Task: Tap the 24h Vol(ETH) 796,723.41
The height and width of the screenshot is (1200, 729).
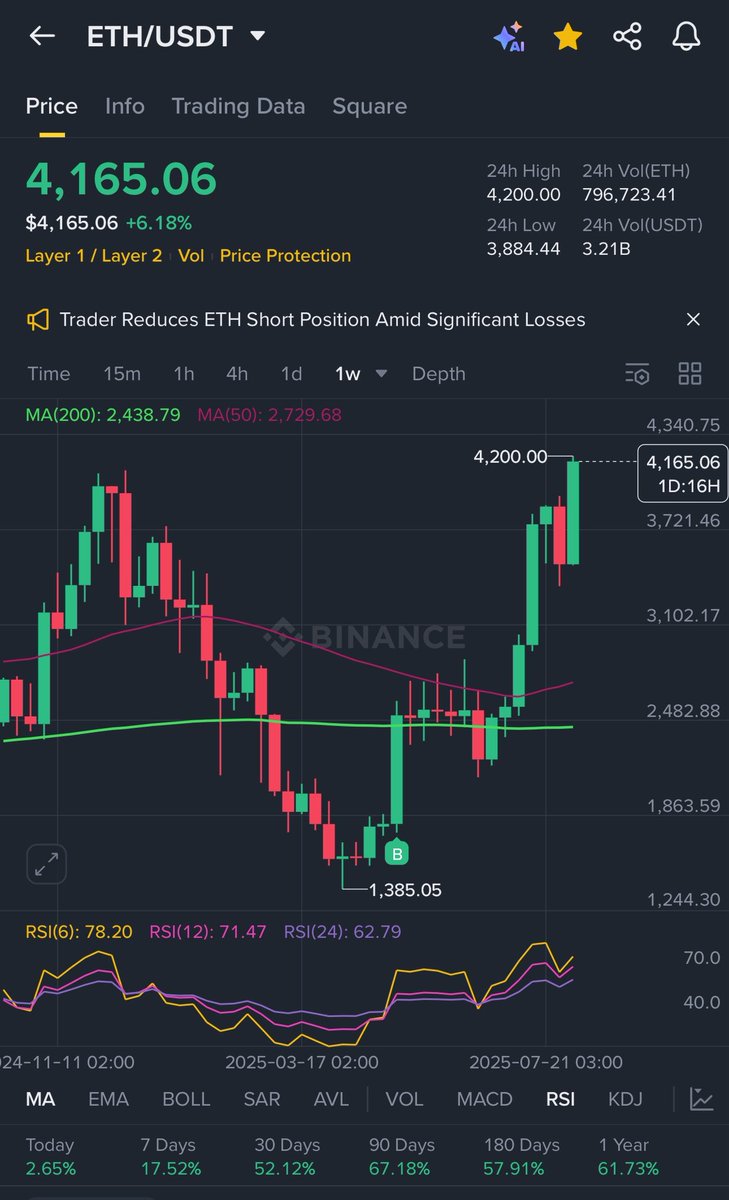Action: point(629,195)
